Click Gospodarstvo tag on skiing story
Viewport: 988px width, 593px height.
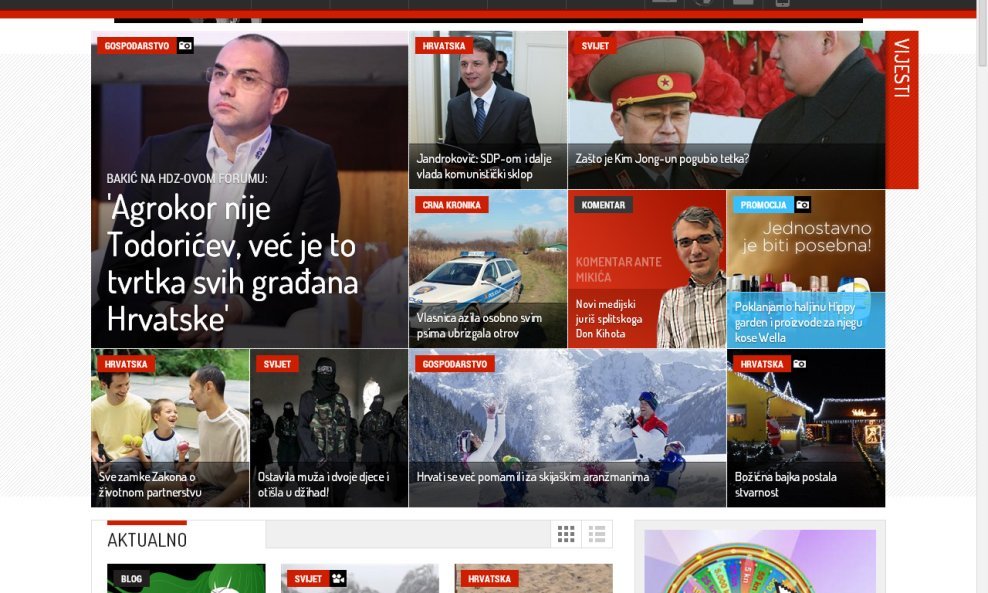pyautogui.click(x=454, y=364)
